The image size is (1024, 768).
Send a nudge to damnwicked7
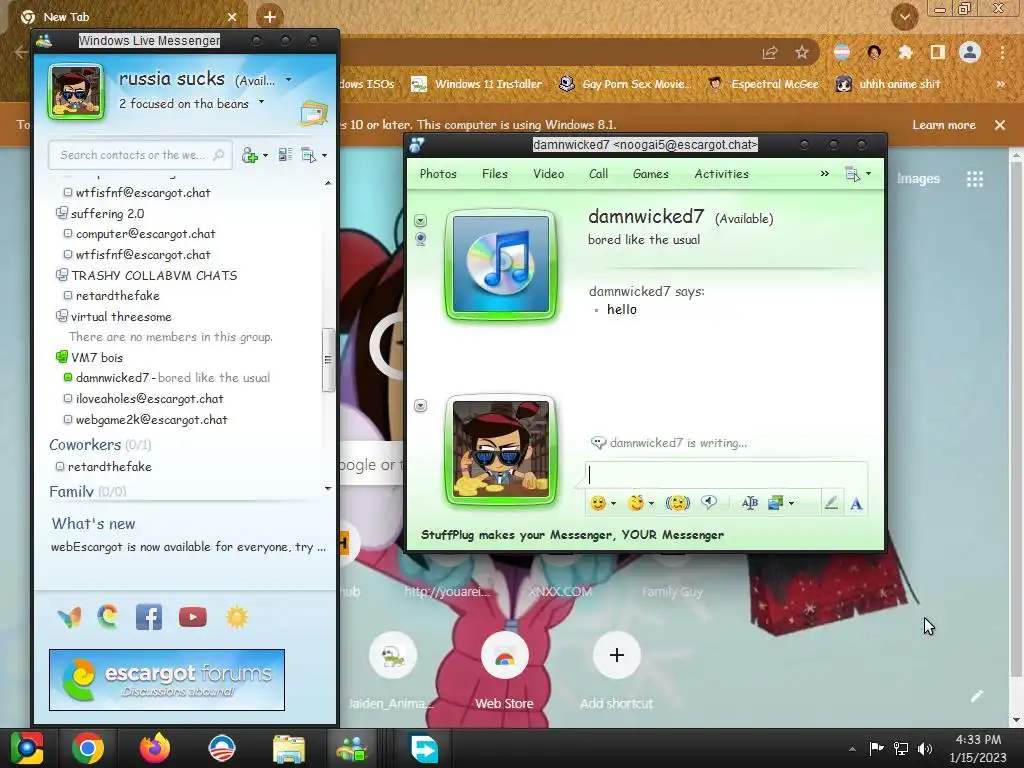coord(677,503)
